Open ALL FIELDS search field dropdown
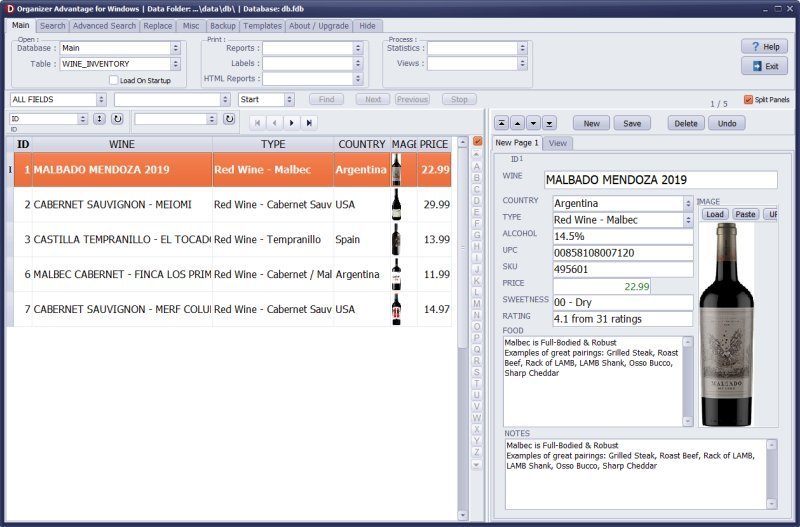The image size is (800, 527). point(101,99)
